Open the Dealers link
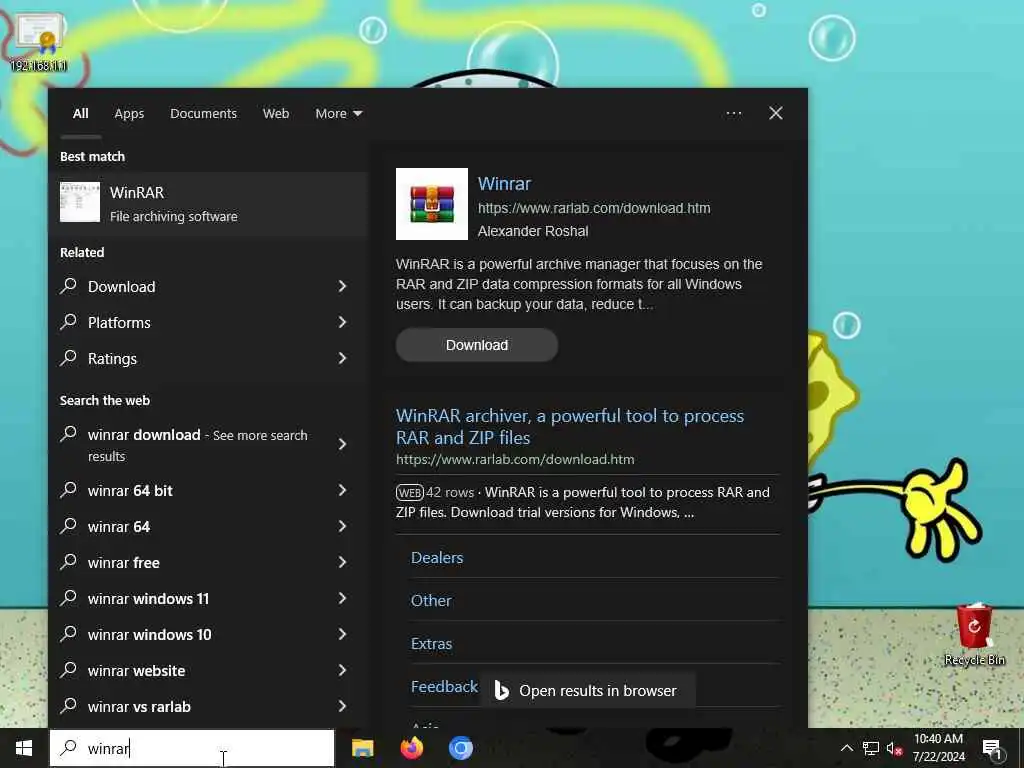This screenshot has height=768, width=1024. coord(437,558)
